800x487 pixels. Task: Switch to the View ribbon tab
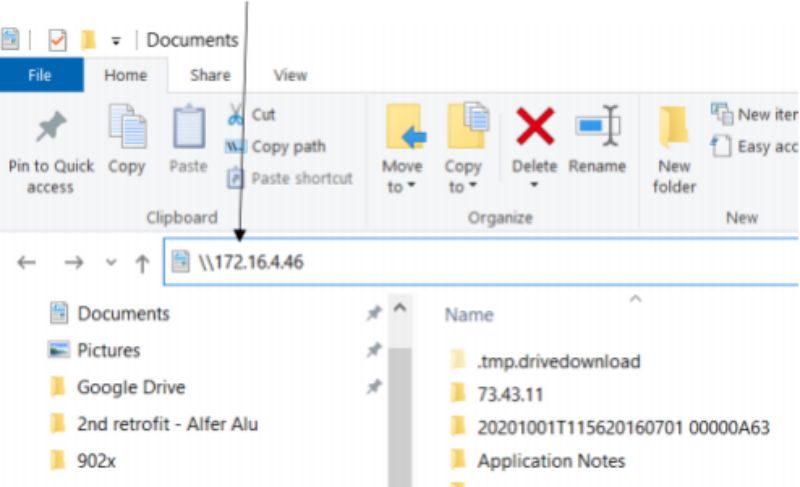click(x=290, y=74)
